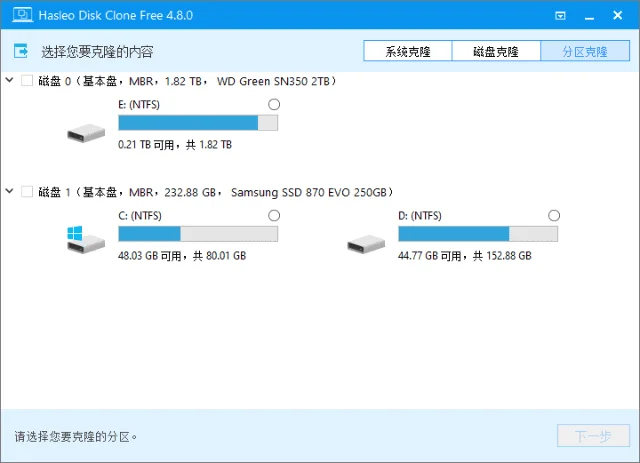Open the 分区克隆 tab
The image size is (640, 463).
tap(583, 52)
